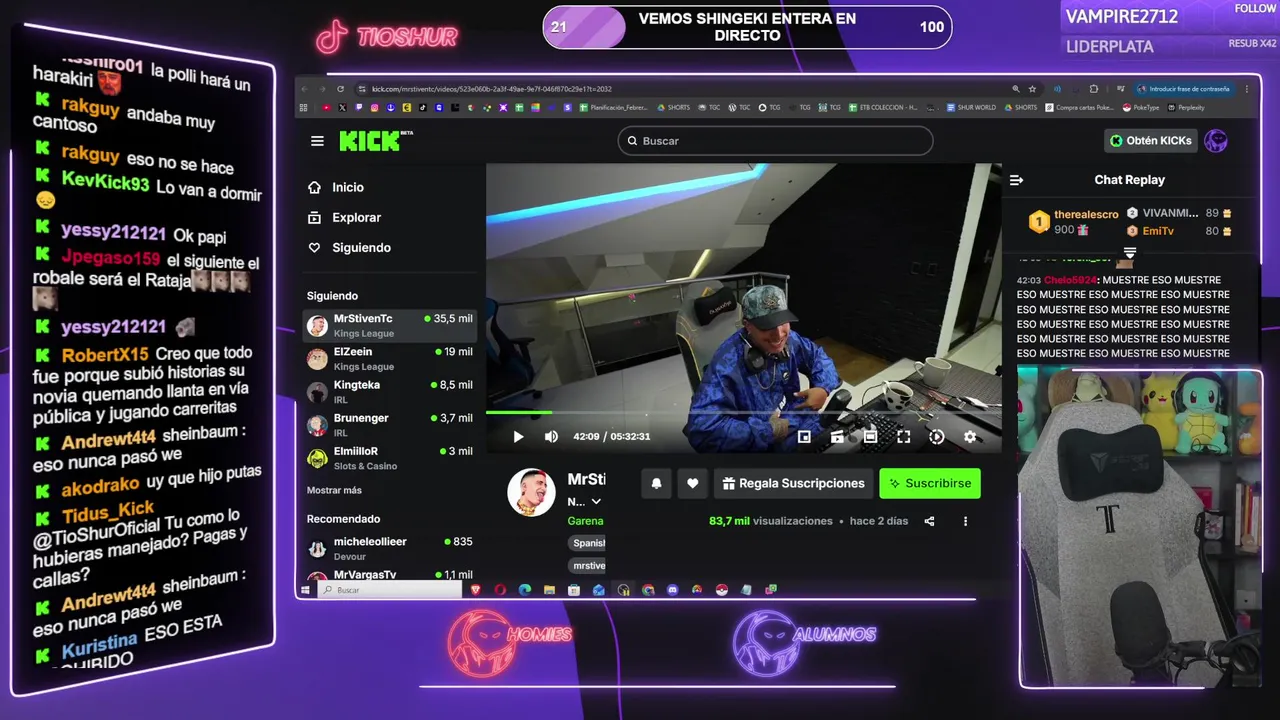Screen dimensions: 1280x720
Task: Select ElZeein channel in sidebar
Action: click(390, 358)
